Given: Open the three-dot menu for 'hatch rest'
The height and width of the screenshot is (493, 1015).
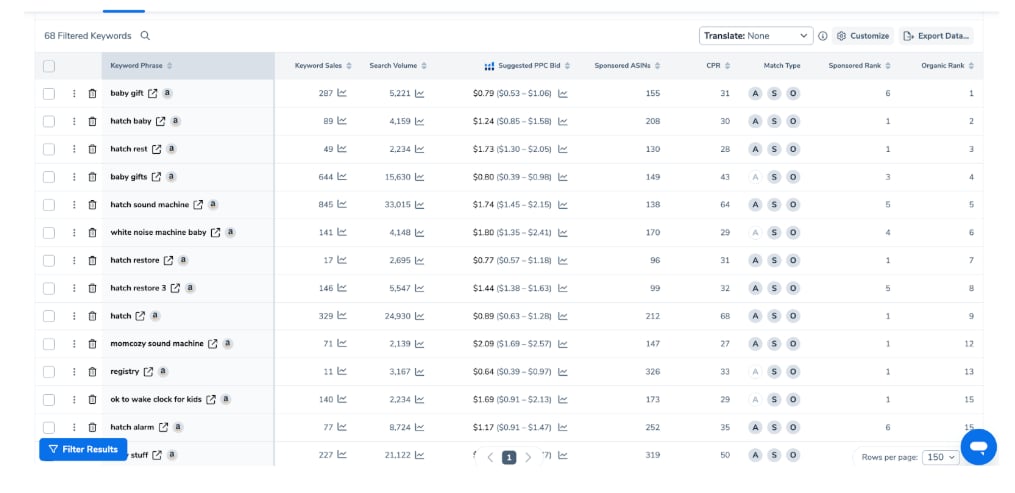Looking at the screenshot, I should tap(73, 149).
